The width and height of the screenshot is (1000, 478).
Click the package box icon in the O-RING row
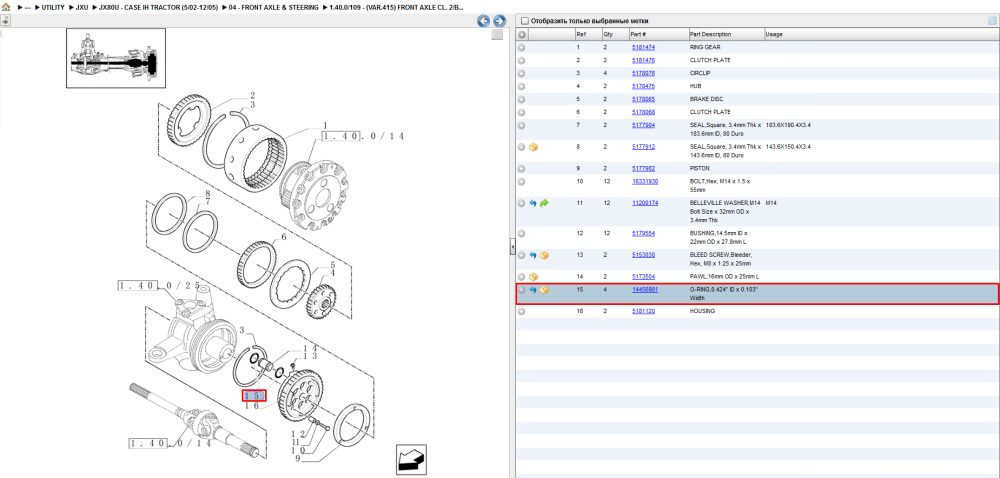click(544, 290)
